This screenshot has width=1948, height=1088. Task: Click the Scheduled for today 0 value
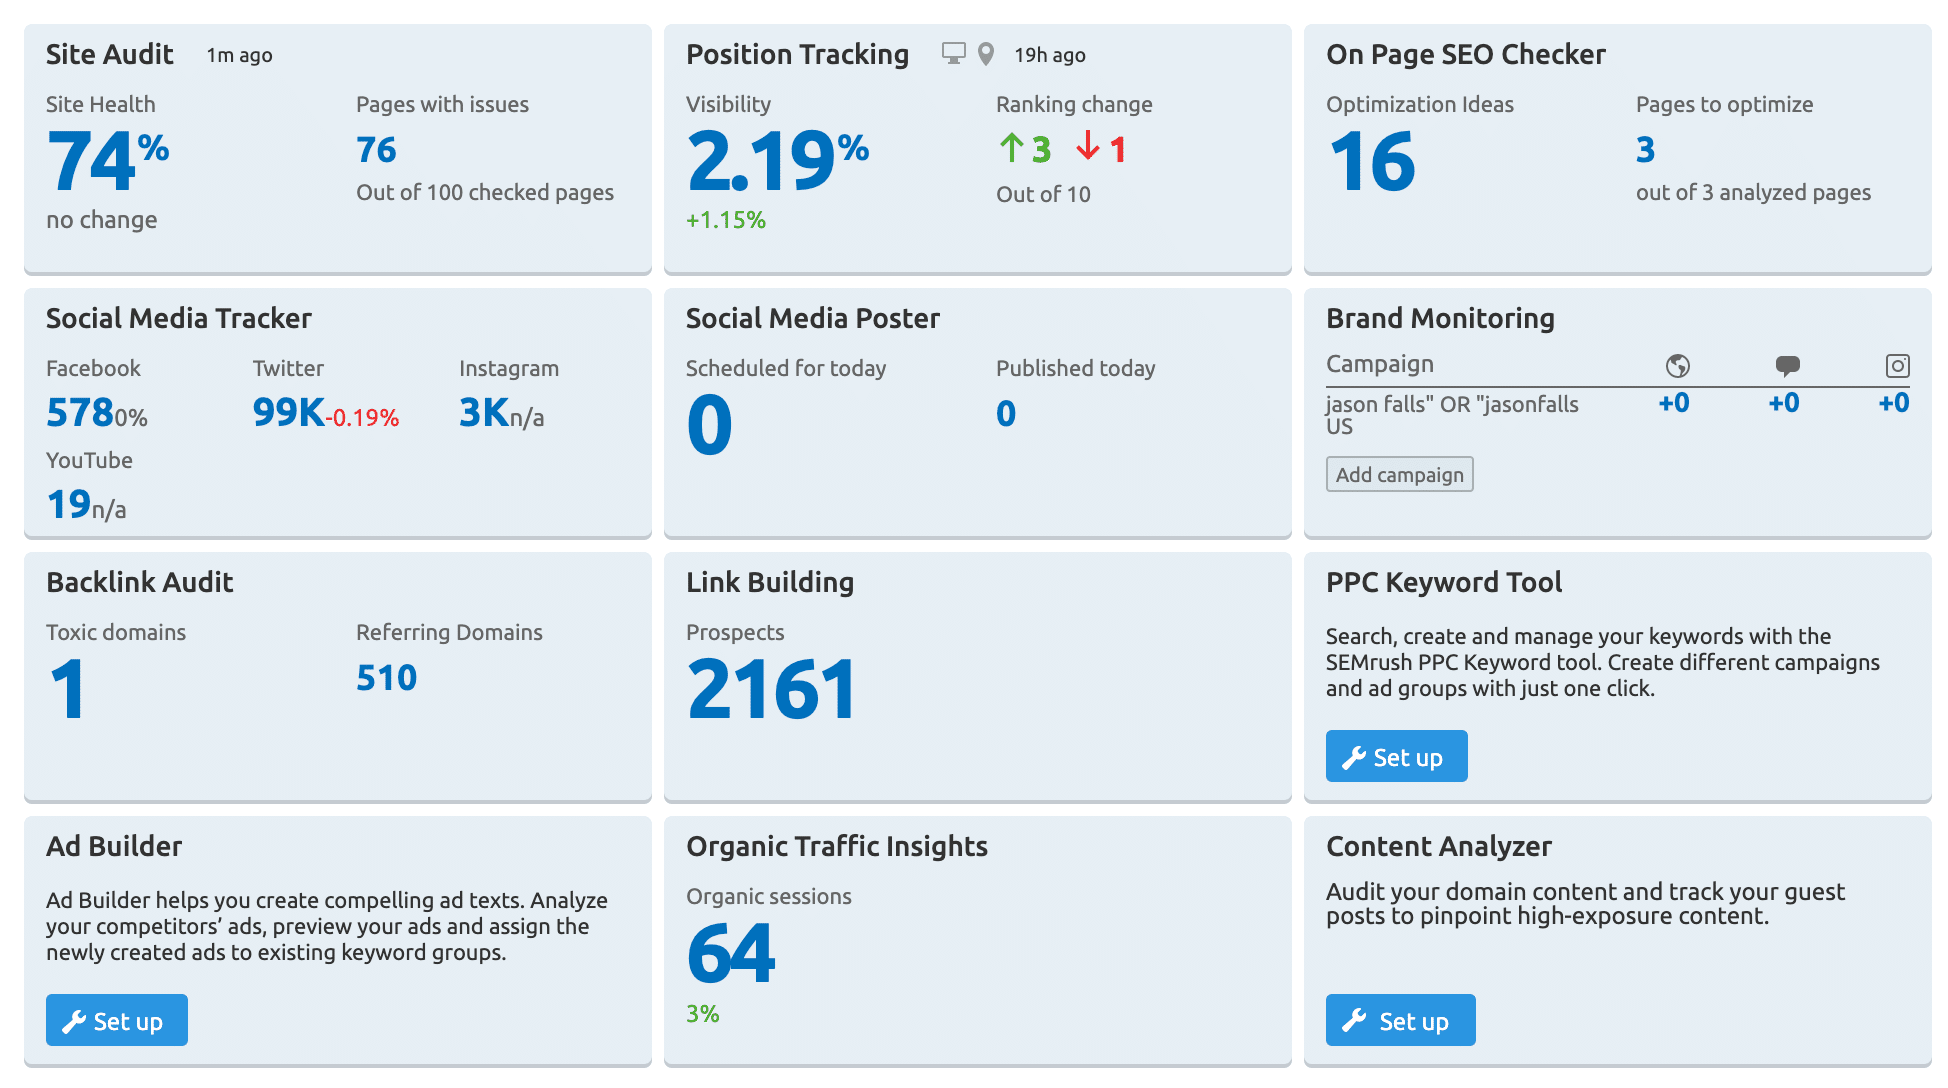click(709, 425)
